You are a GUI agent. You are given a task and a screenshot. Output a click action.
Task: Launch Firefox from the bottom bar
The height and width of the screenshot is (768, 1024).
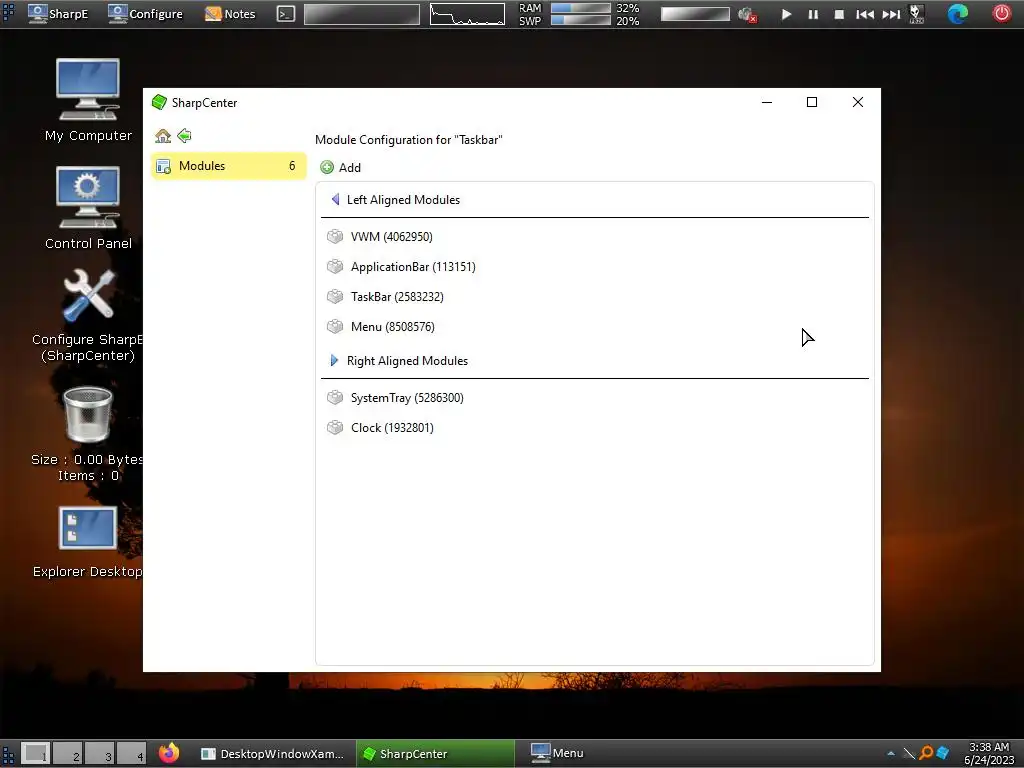(169, 753)
